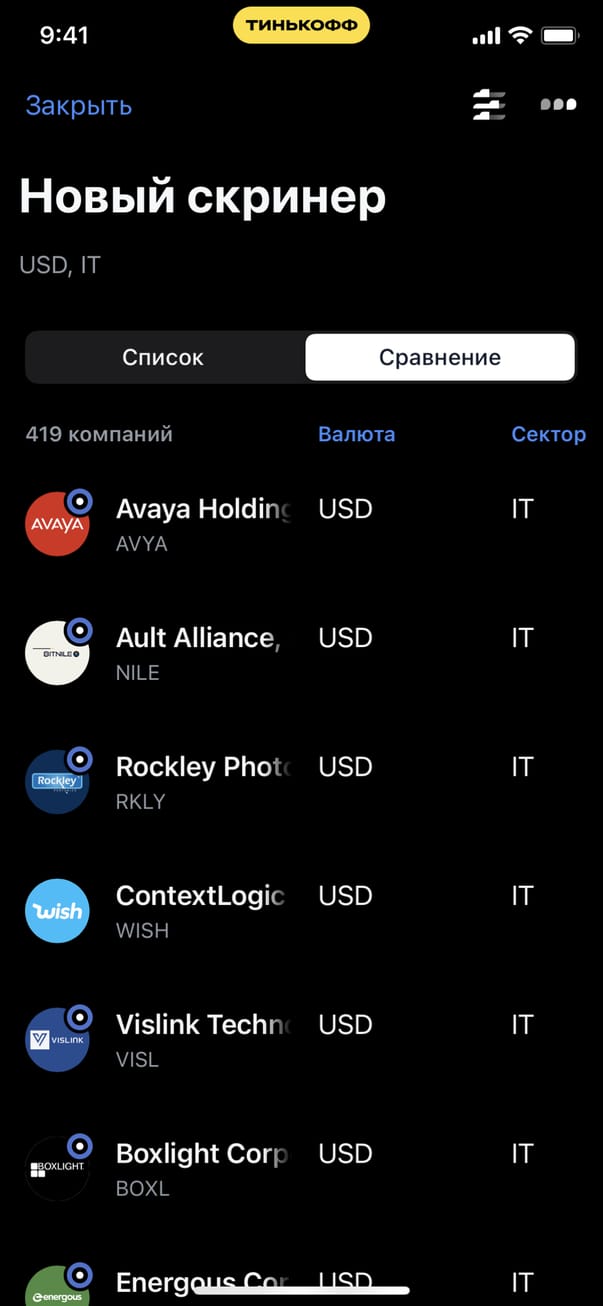Tap the Boxlight company logo
The height and width of the screenshot is (1306, 603).
tap(58, 1168)
